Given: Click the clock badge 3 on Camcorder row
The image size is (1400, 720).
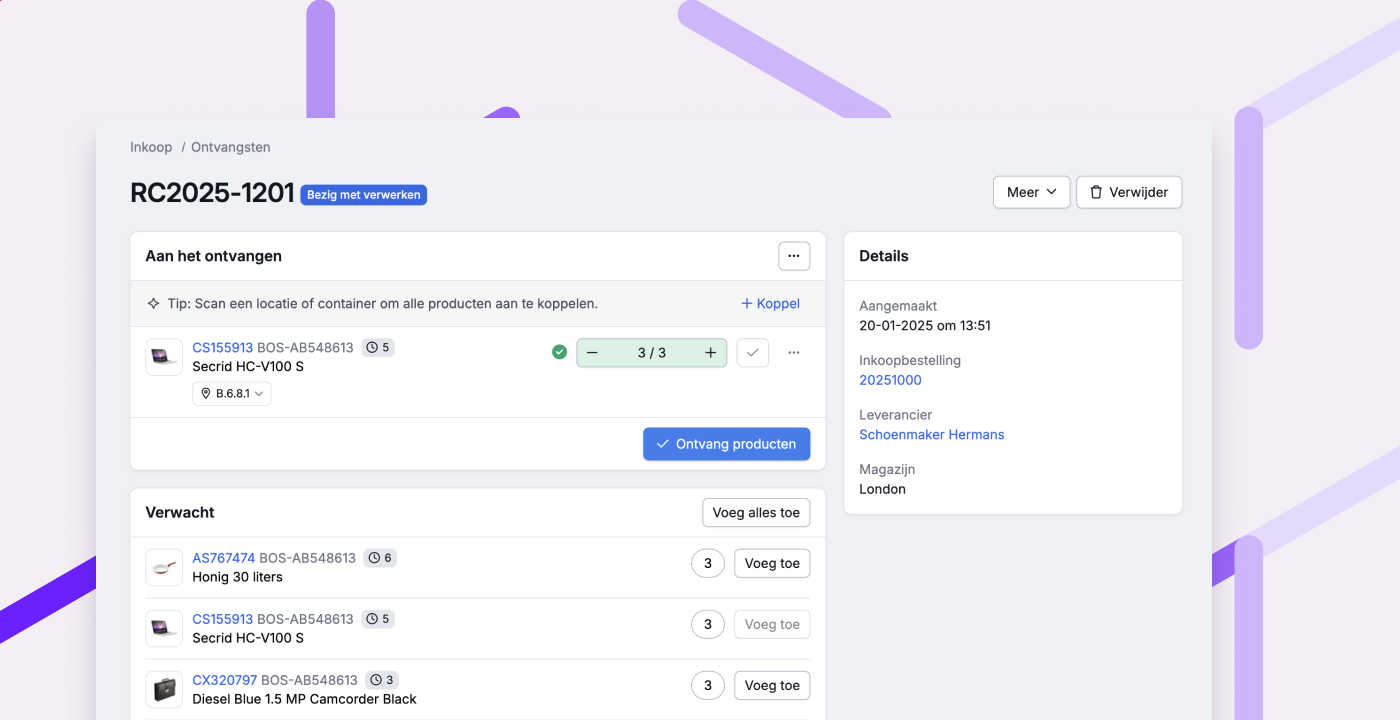Looking at the screenshot, I should point(382,680).
